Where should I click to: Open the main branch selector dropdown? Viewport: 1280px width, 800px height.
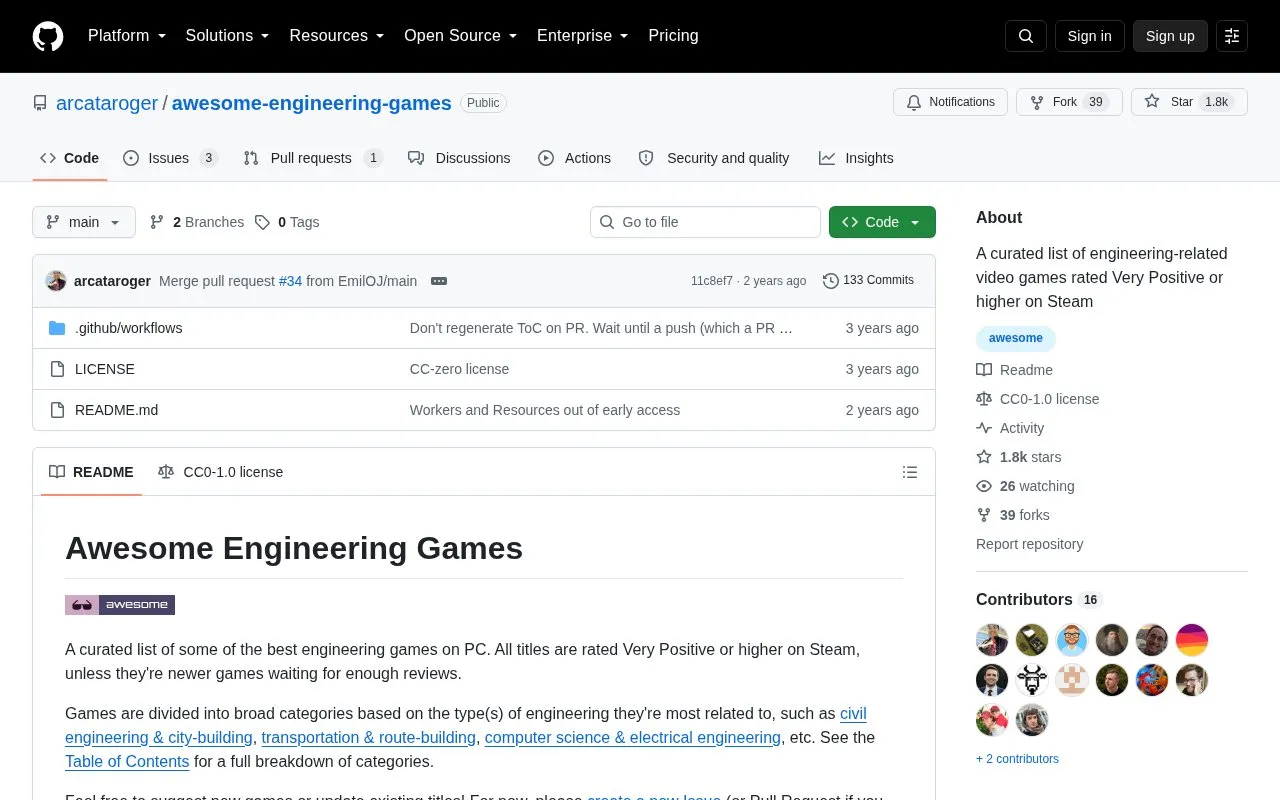84,222
